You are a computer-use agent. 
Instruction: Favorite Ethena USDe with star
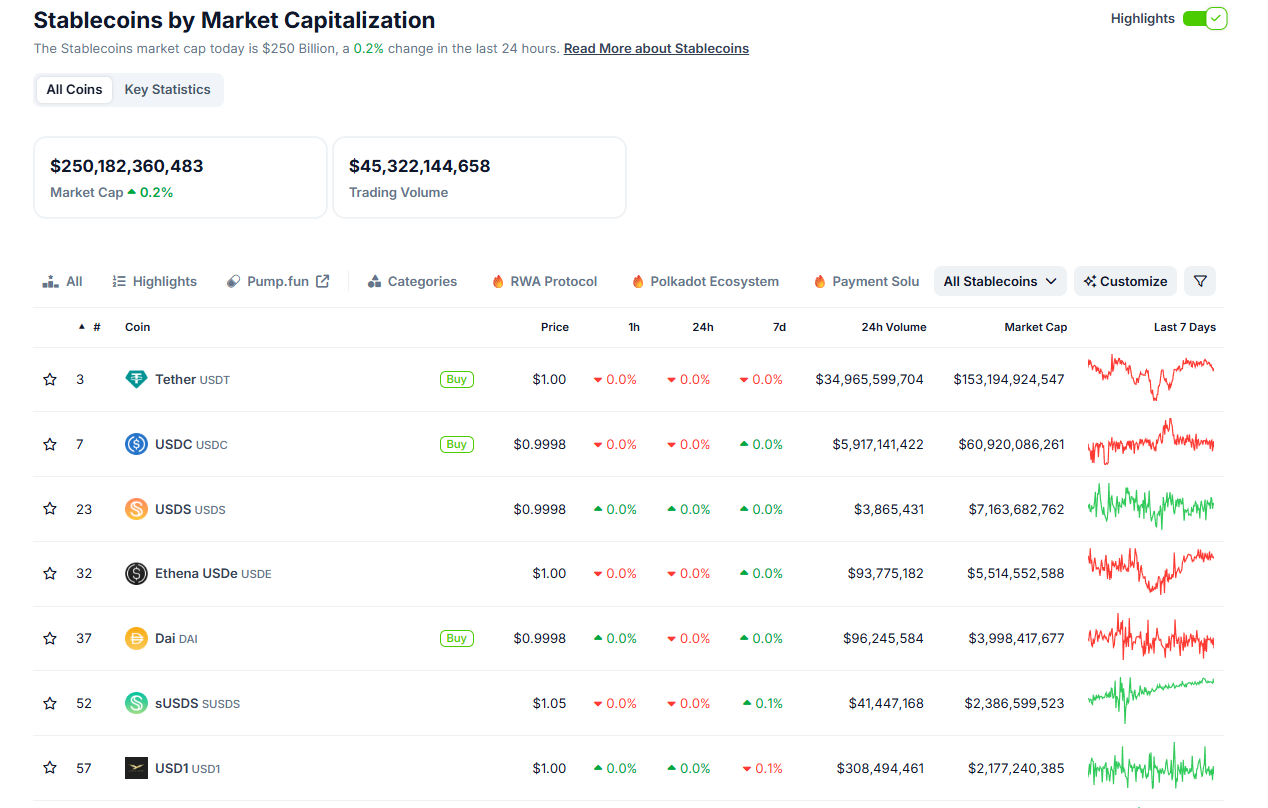coord(50,574)
